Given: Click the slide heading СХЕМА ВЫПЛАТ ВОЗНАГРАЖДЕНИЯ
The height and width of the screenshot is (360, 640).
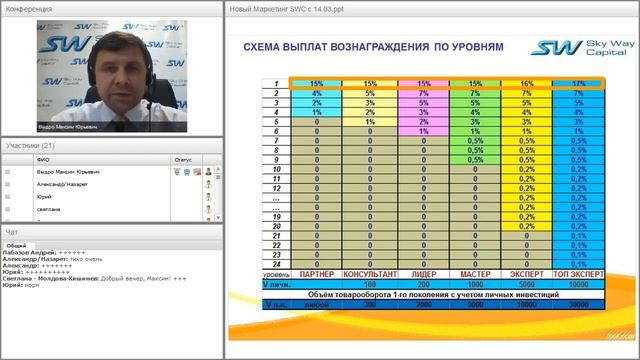Looking at the screenshot, I should point(373,47).
